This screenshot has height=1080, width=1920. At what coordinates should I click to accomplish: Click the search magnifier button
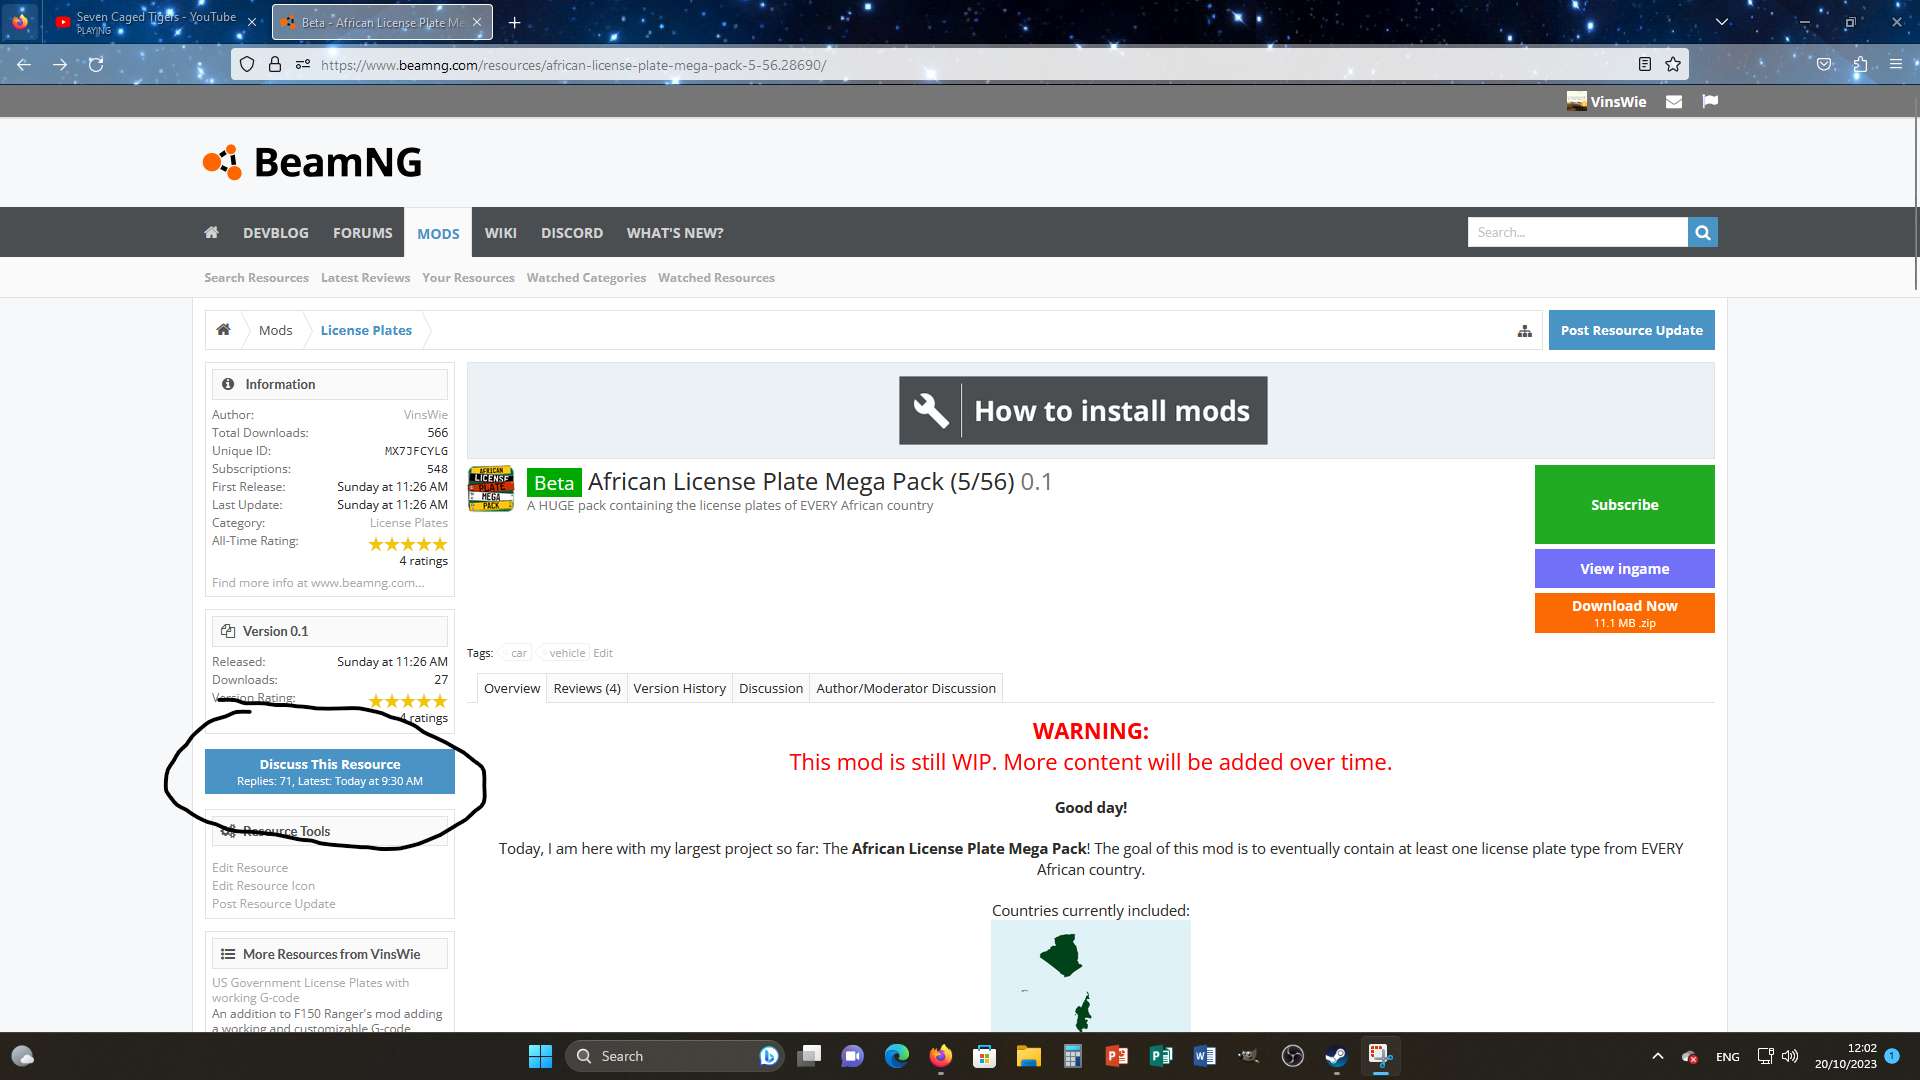[1702, 232]
